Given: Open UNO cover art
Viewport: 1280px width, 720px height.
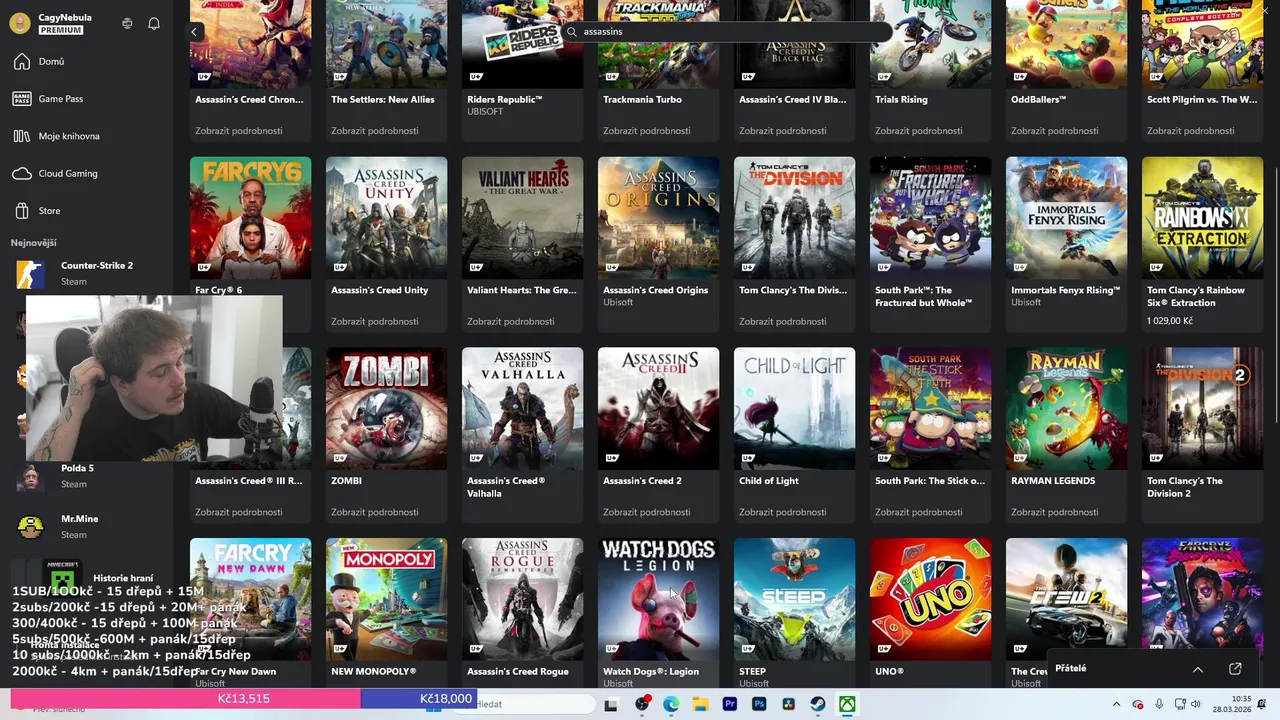Looking at the screenshot, I should [x=930, y=599].
